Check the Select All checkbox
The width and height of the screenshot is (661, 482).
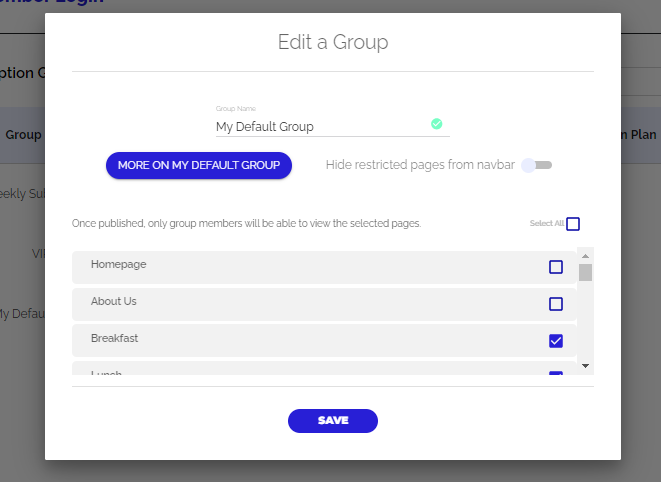(x=573, y=224)
